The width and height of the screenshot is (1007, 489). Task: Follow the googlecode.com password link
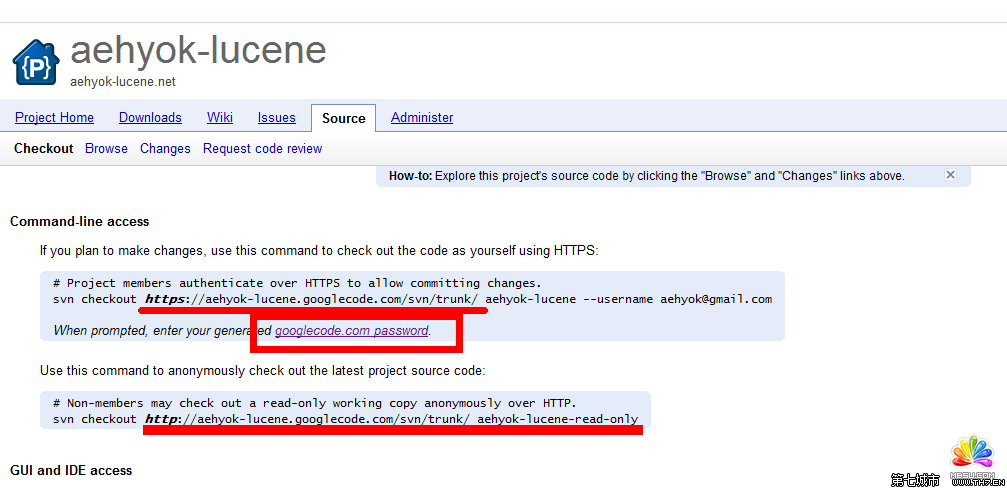[351, 330]
